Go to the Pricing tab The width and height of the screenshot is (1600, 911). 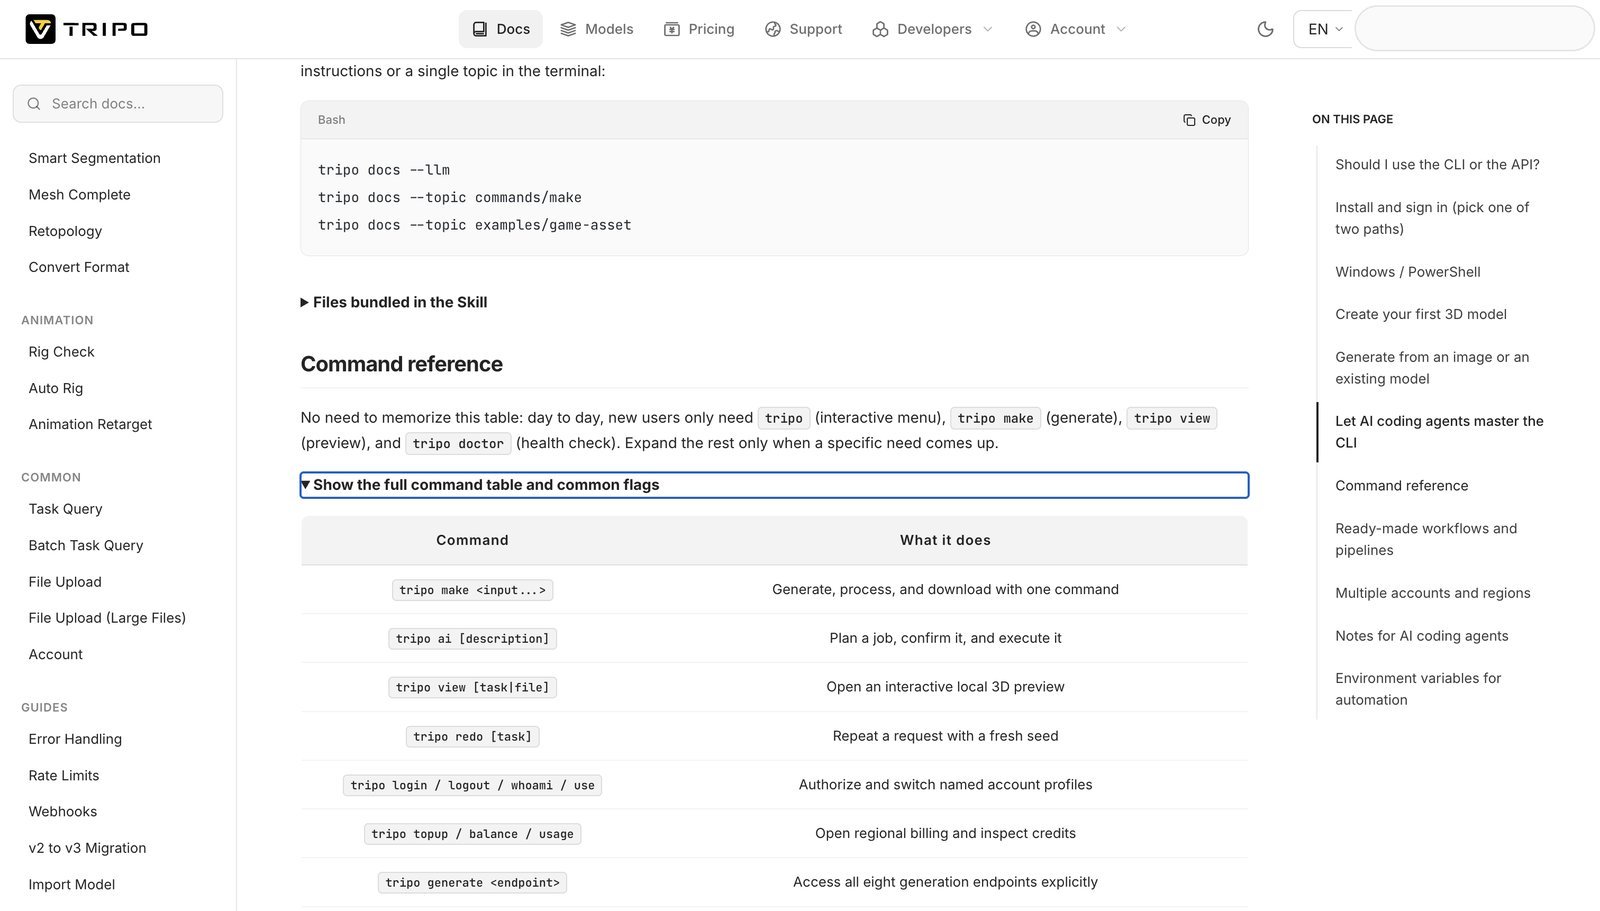pyautogui.click(x=700, y=29)
